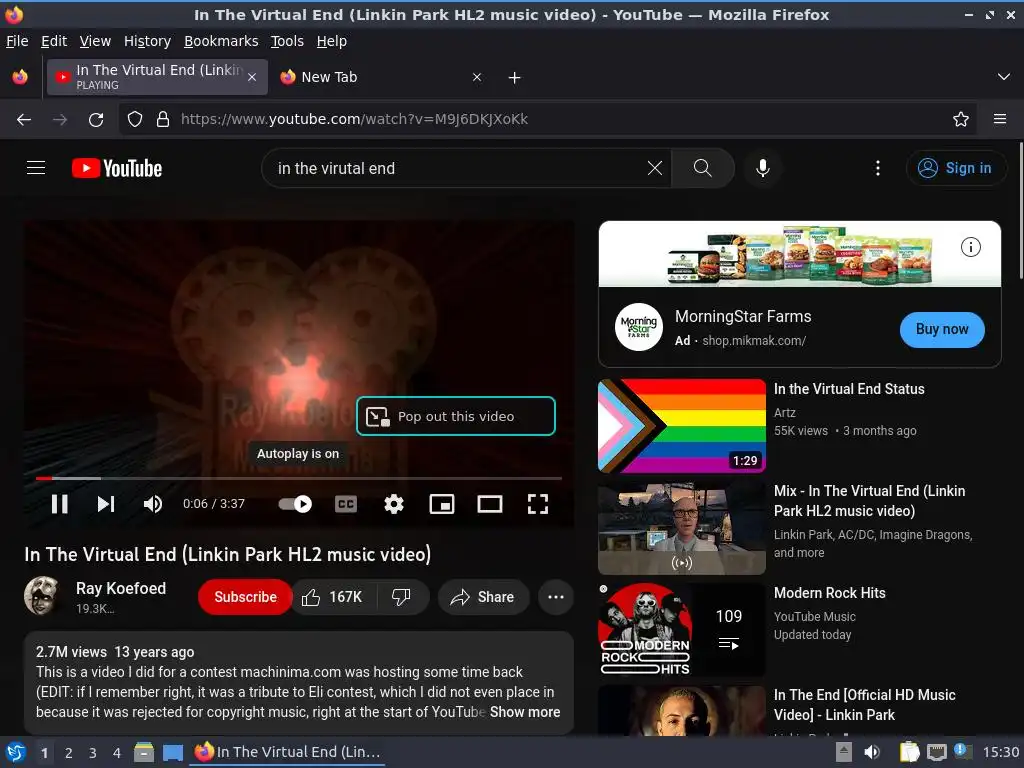The width and height of the screenshot is (1024, 768).
Task: Toggle the Autoplay switch
Action: (x=295, y=504)
